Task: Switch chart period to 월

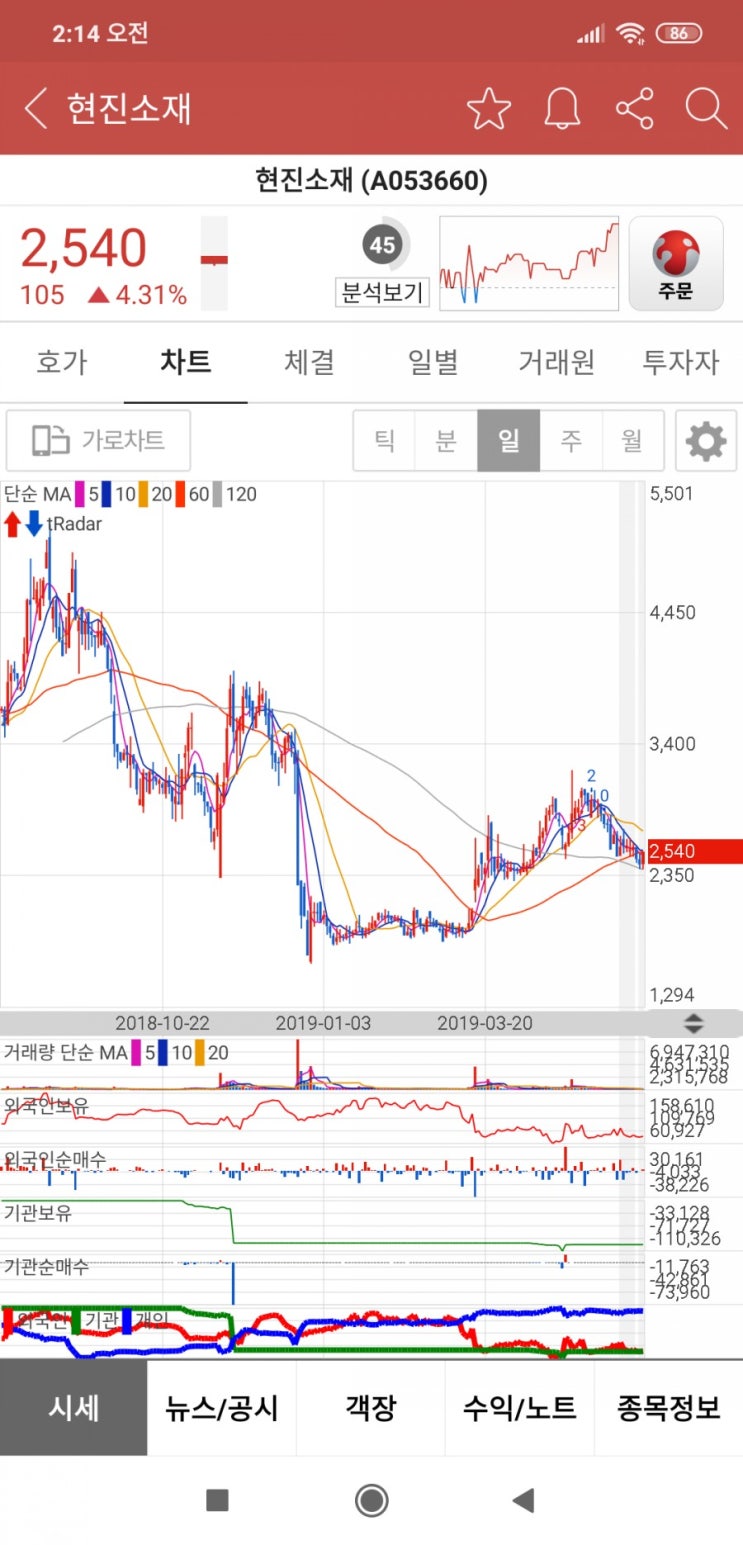Action: coord(632,441)
